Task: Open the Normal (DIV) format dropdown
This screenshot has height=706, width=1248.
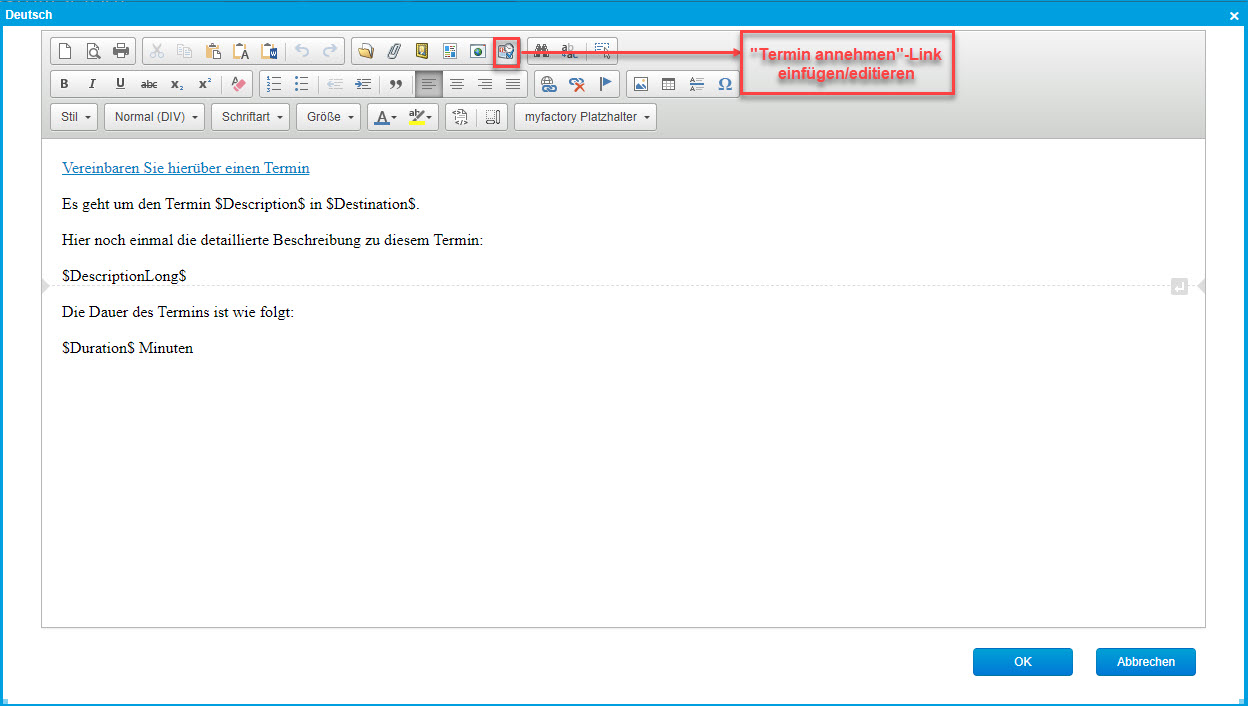Action: (154, 117)
